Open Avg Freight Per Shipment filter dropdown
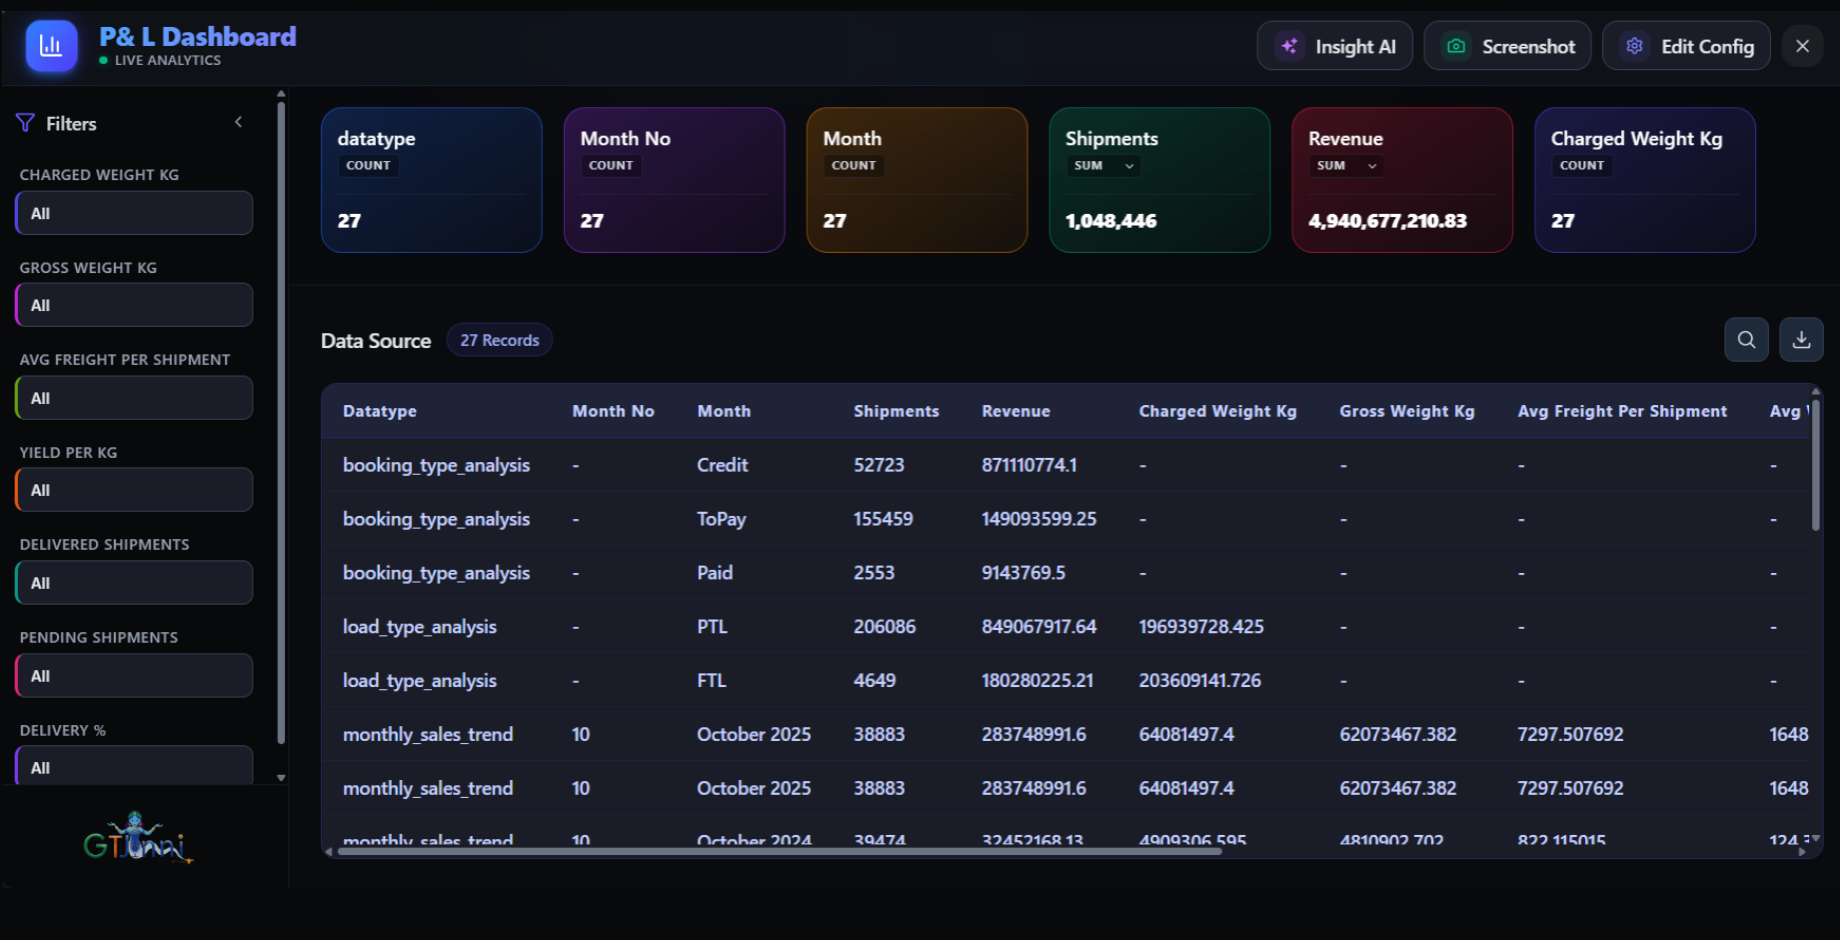 point(134,398)
